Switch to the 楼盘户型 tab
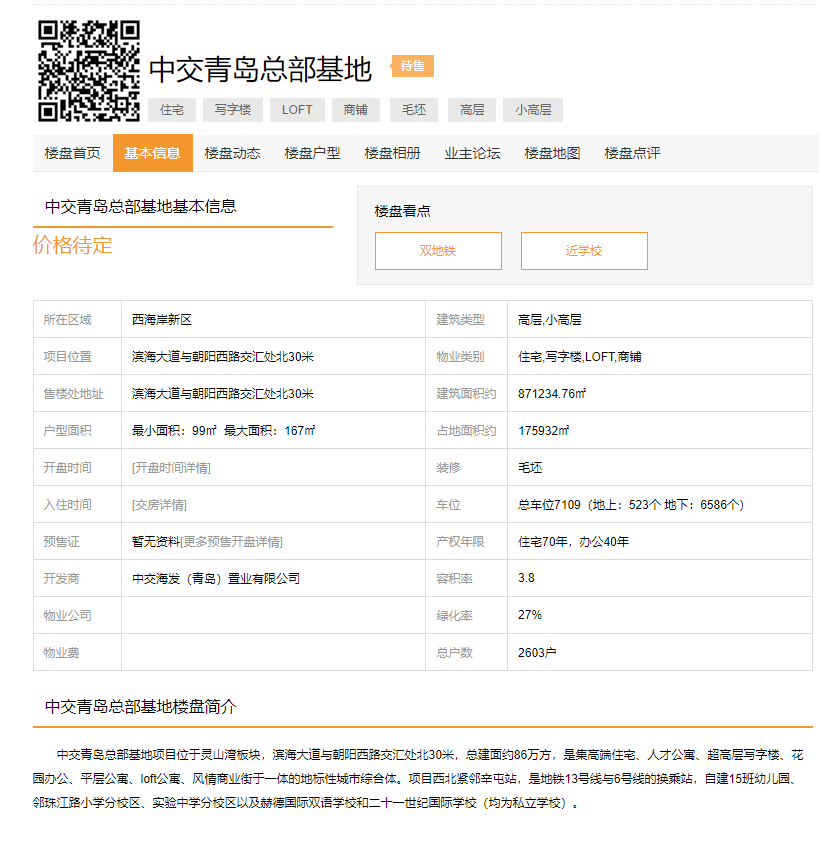The height and width of the screenshot is (845, 819). tap(313, 153)
